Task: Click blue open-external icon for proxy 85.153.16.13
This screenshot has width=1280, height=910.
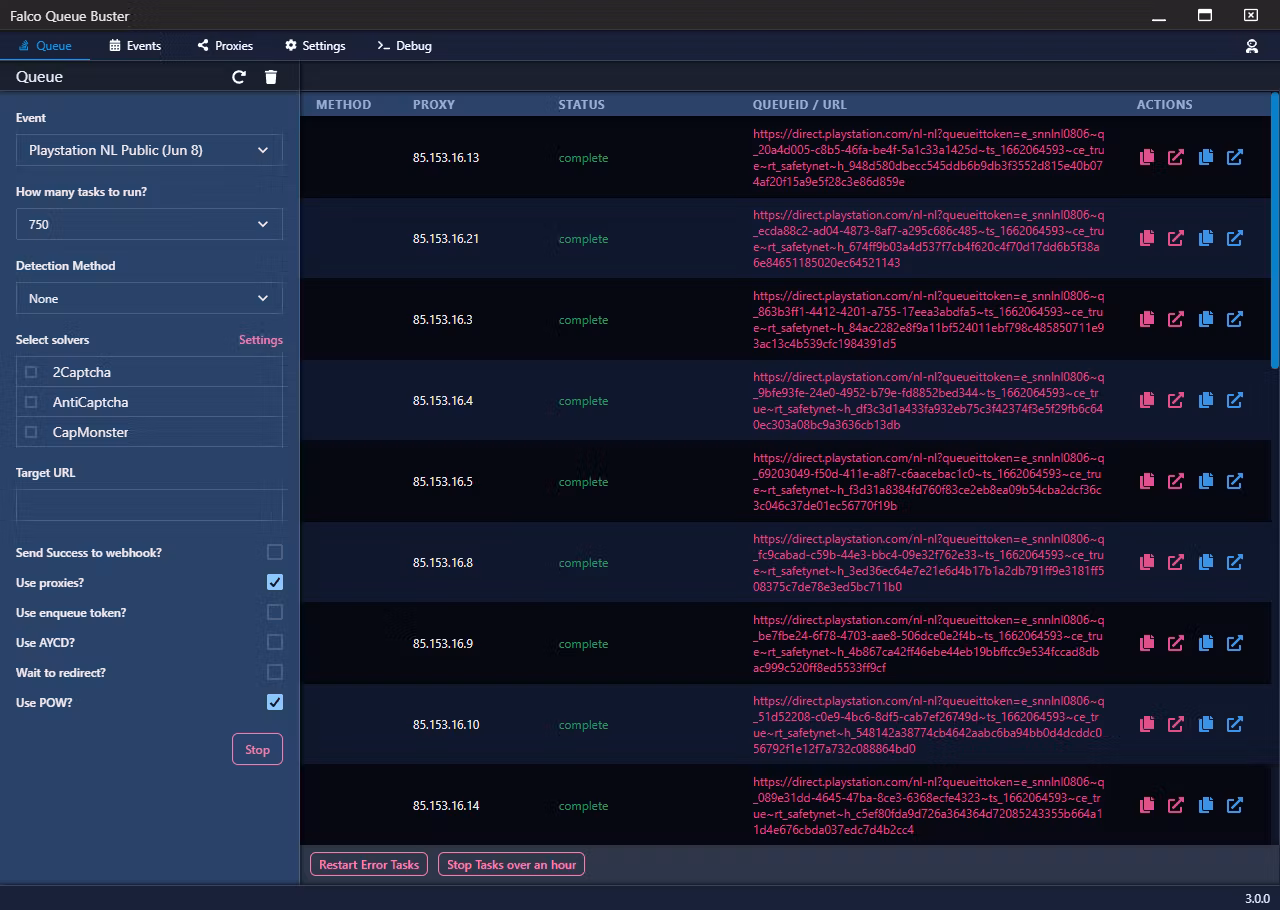Action: [x=1235, y=158]
